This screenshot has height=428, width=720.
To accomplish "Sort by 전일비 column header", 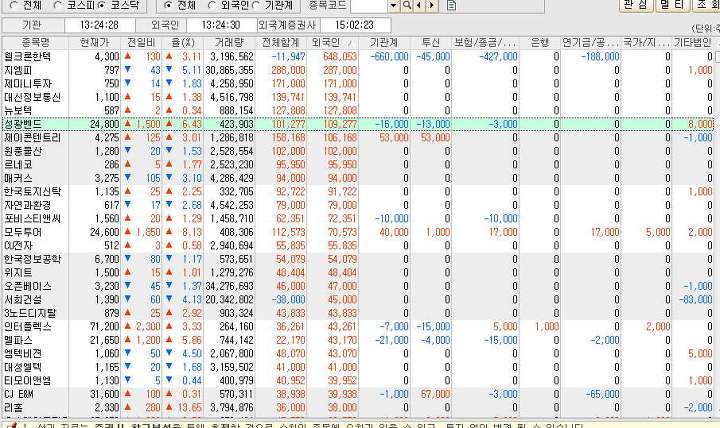I will pos(141,43).
